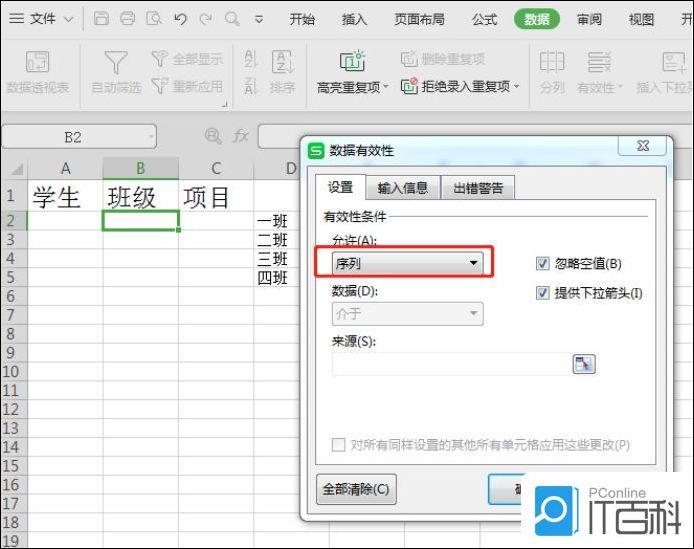This screenshot has width=694, height=549.
Task: Open the 允许 dropdown showing 序列
Action: coord(407,263)
